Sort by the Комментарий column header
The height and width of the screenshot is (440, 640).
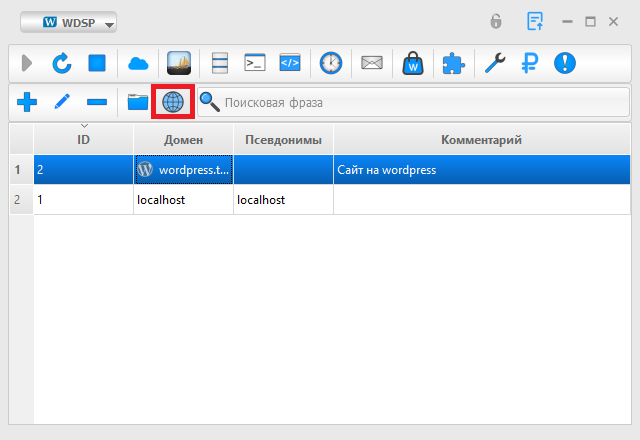point(482,140)
